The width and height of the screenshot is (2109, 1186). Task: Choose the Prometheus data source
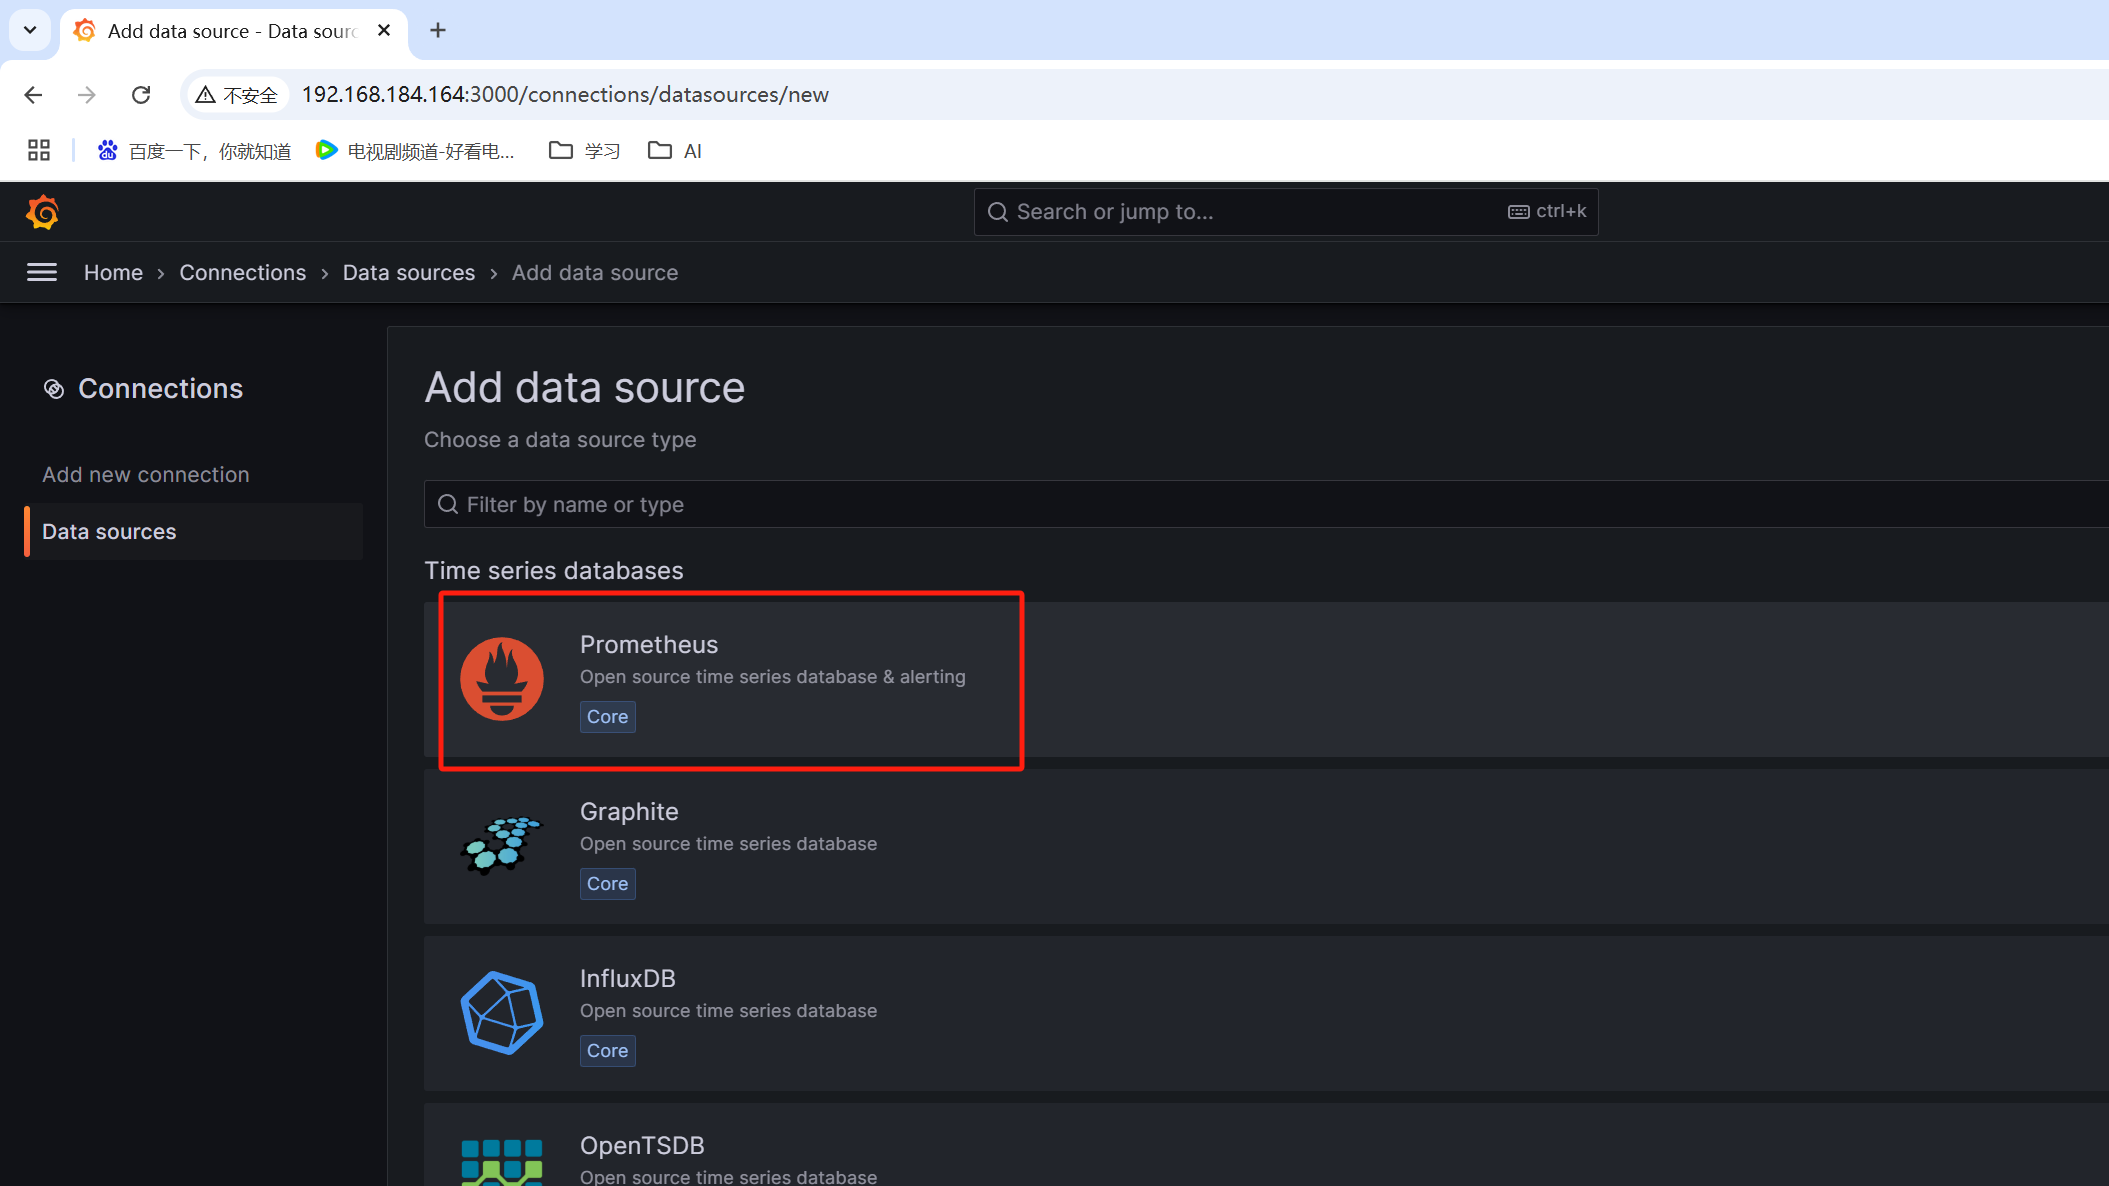[1266, 679]
